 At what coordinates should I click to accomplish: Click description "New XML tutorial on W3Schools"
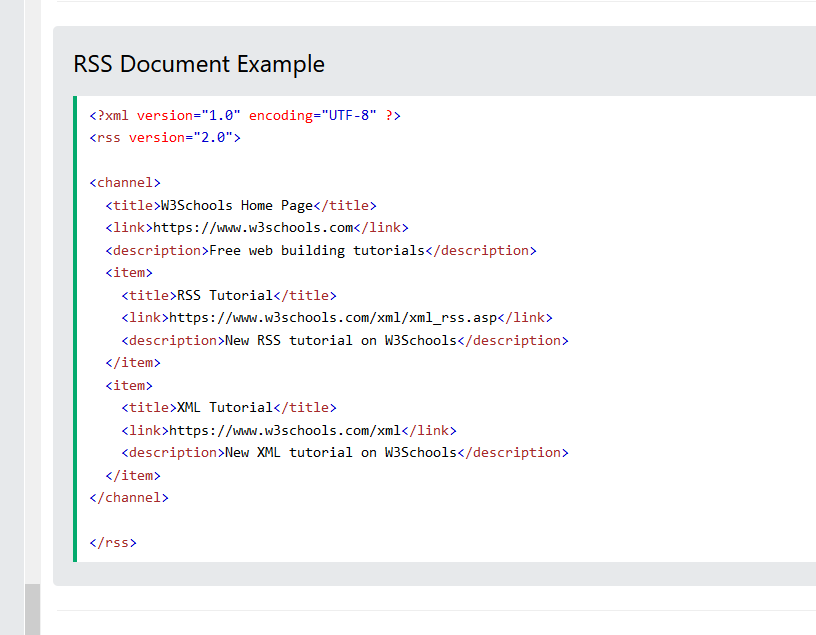pos(345,453)
